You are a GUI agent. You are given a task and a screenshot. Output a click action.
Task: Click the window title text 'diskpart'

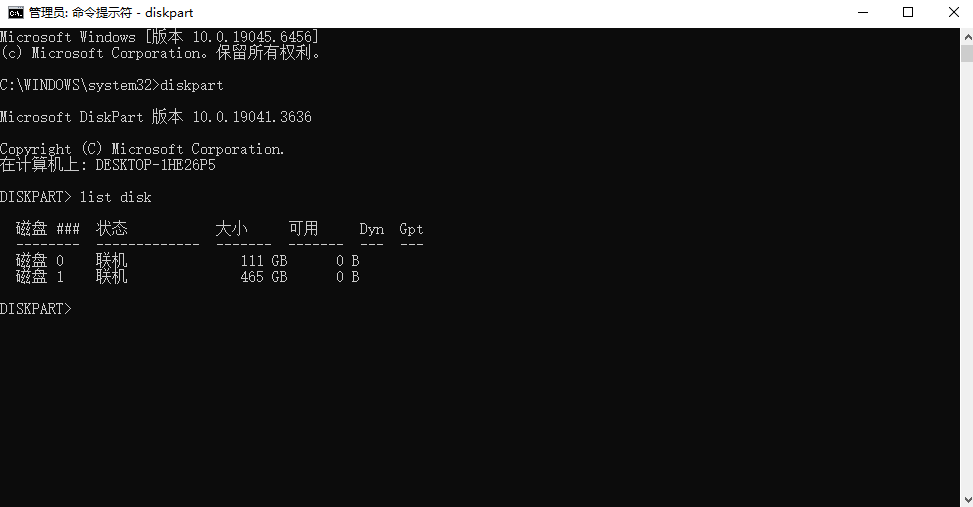[169, 13]
